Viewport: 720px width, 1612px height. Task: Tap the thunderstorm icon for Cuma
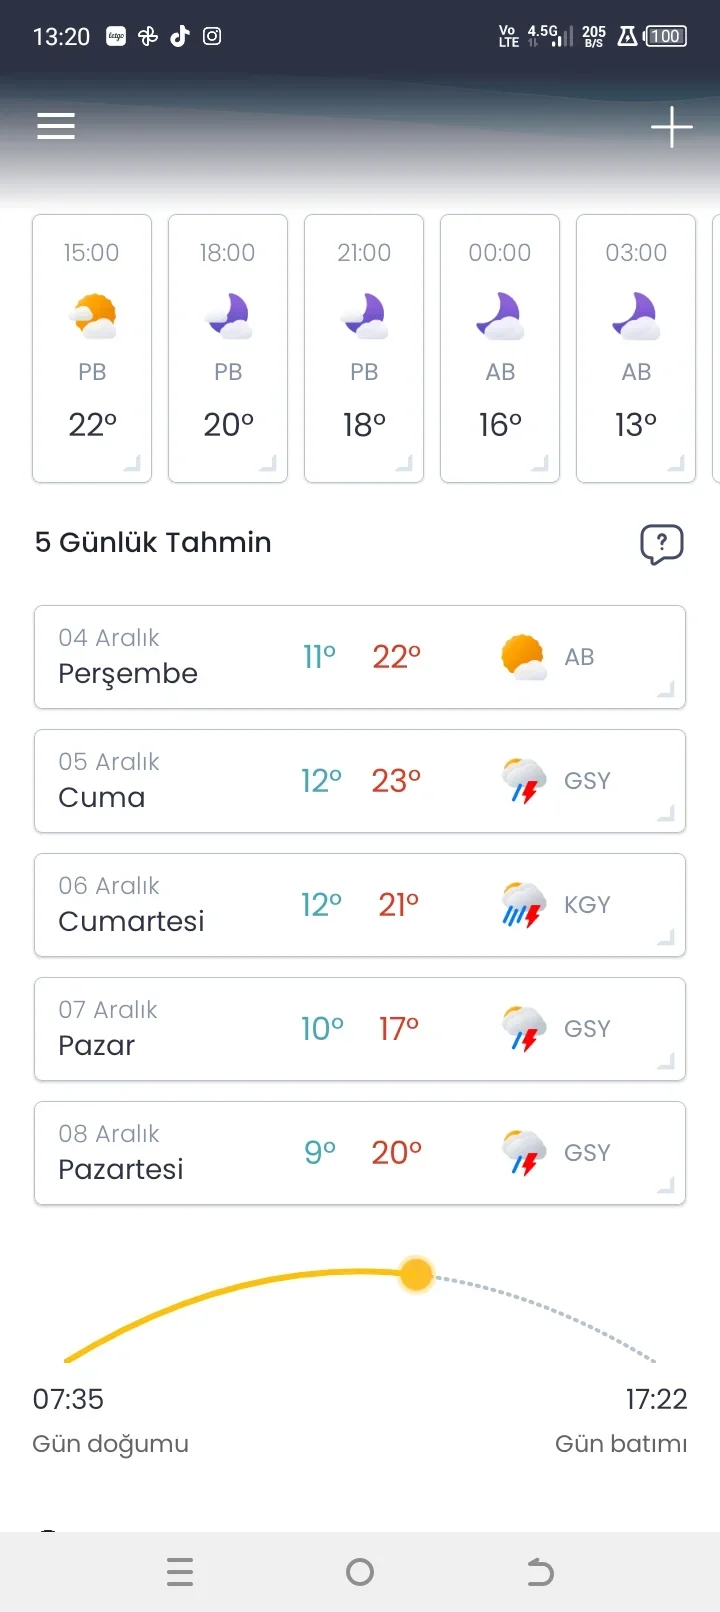pos(523,781)
